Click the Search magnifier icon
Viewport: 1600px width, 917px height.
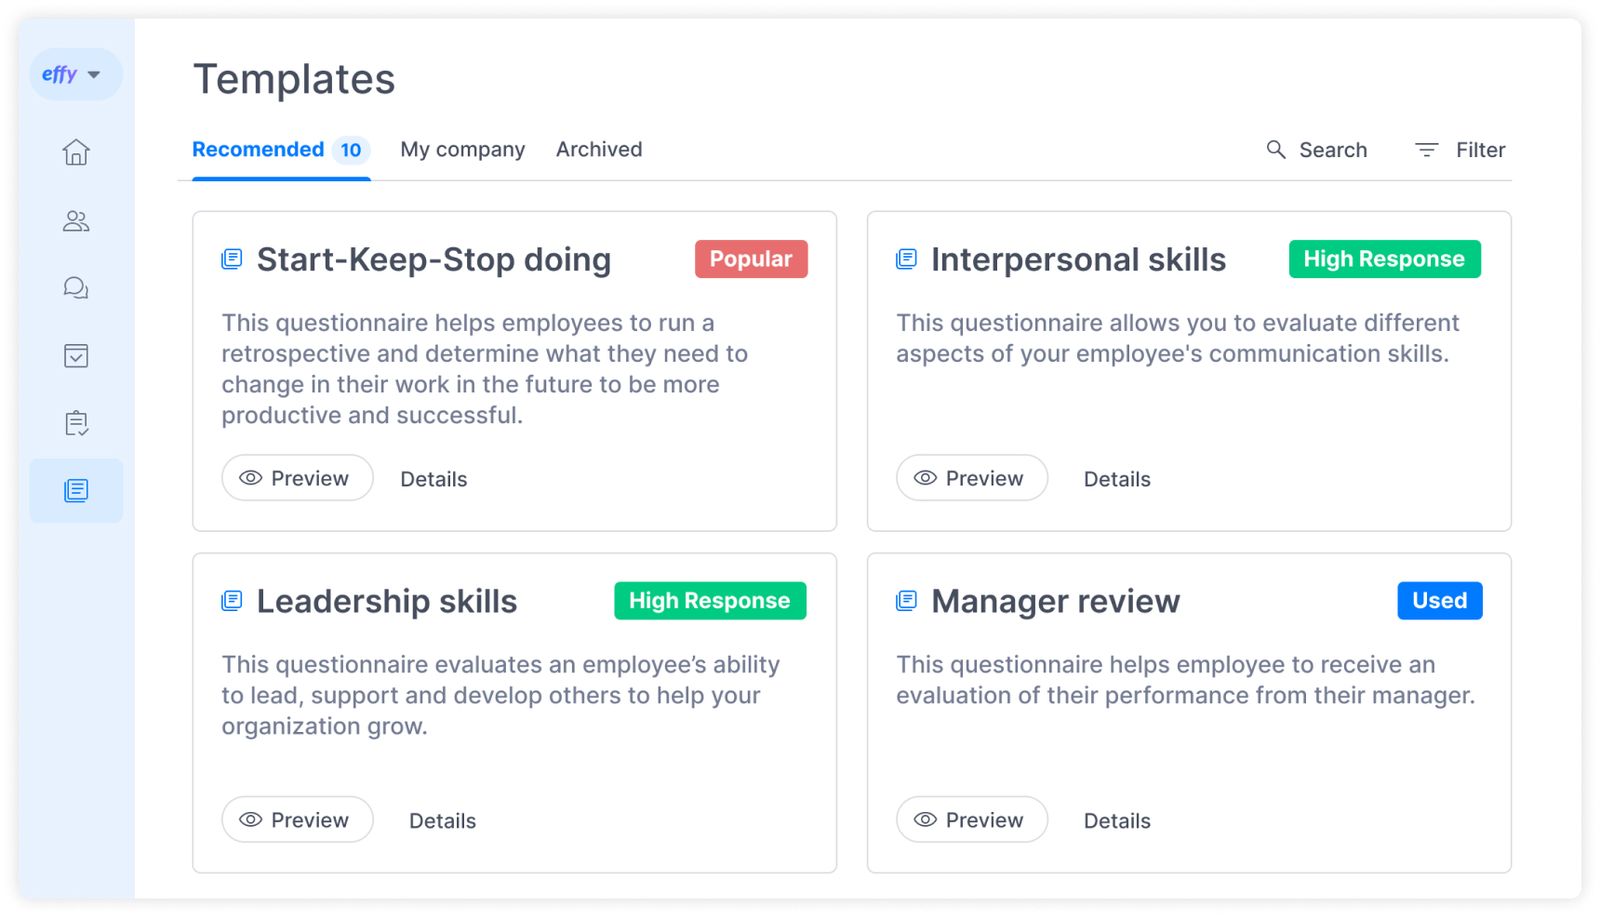point(1275,149)
